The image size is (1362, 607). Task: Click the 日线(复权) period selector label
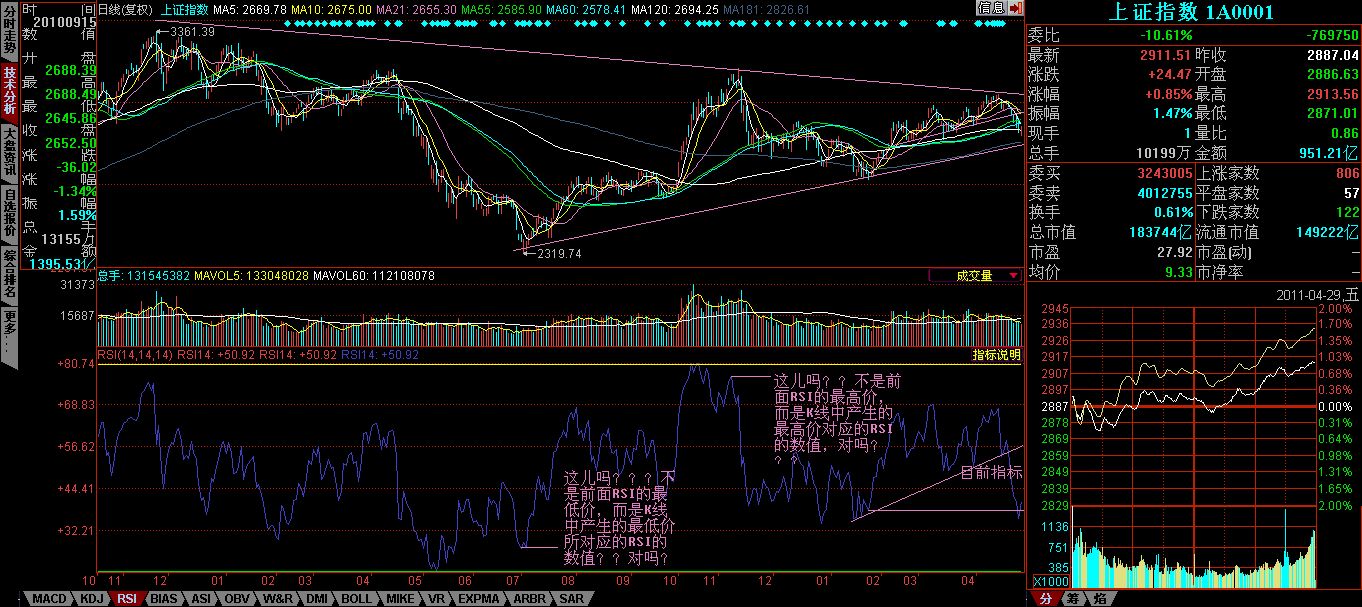125,9
